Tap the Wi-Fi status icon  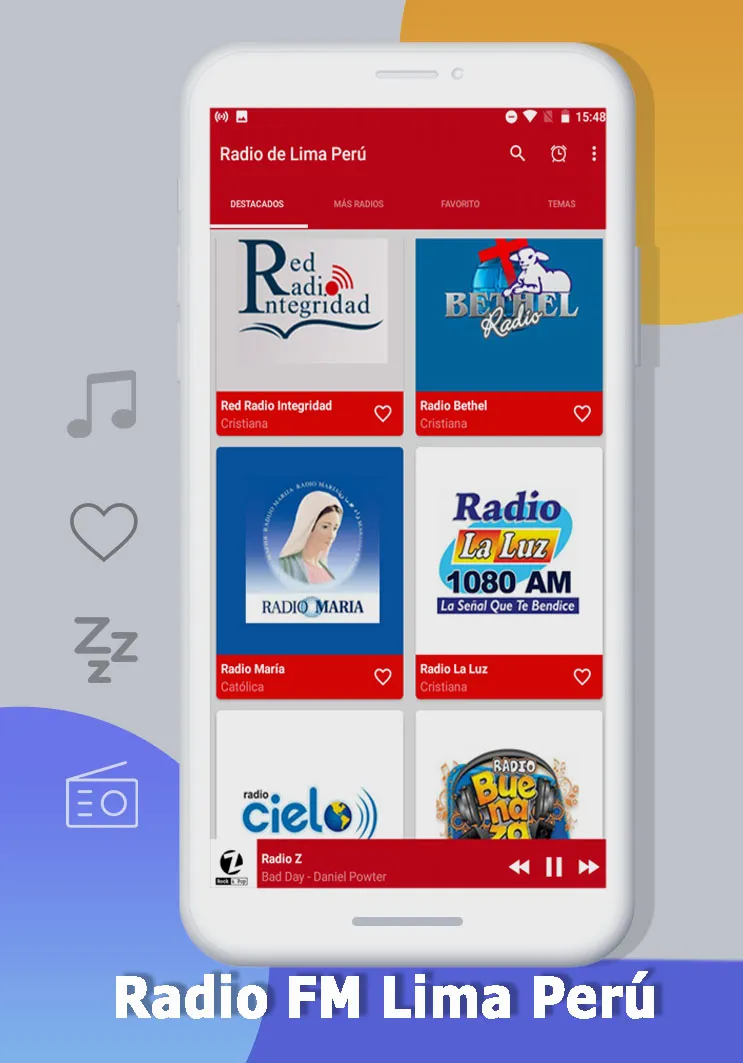(x=530, y=117)
